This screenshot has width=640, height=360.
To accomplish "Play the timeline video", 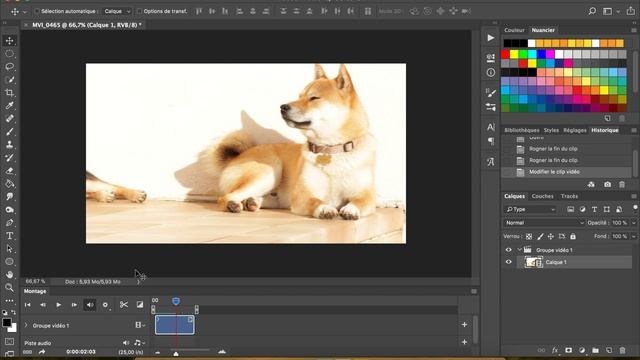I will [x=58, y=305].
